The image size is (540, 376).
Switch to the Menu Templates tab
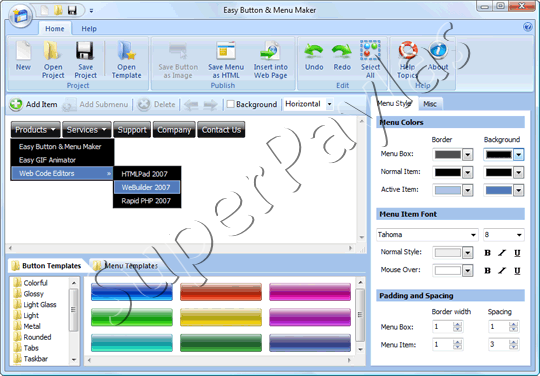point(126,266)
